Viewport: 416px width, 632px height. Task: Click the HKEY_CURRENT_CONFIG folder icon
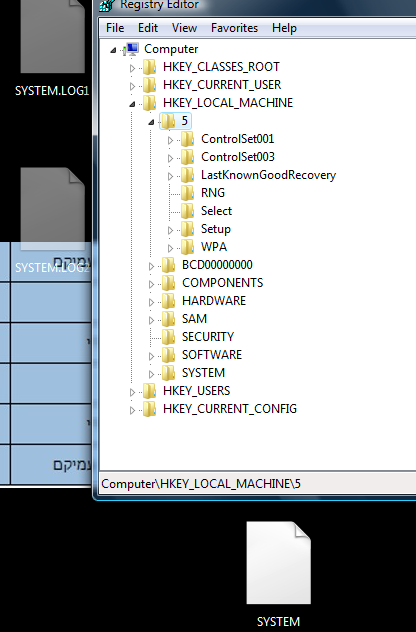pyautogui.click(x=150, y=409)
